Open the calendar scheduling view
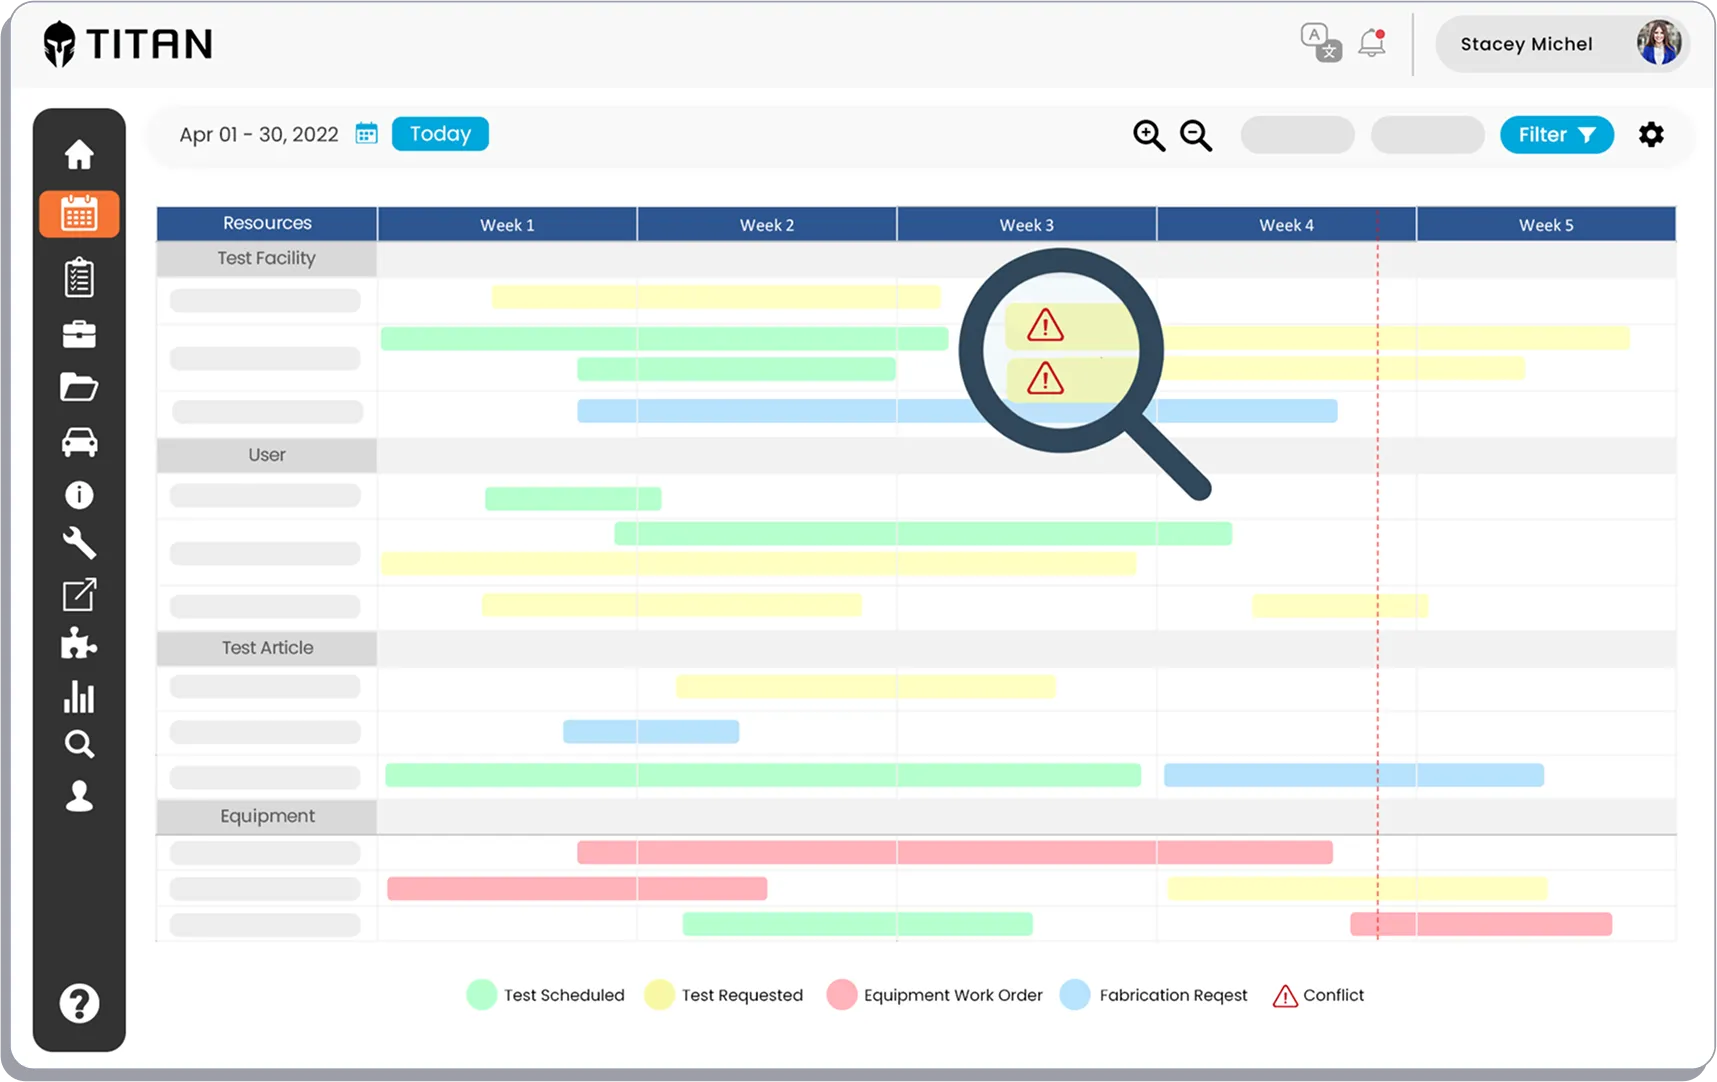The height and width of the screenshot is (1082, 1717). pos(79,213)
